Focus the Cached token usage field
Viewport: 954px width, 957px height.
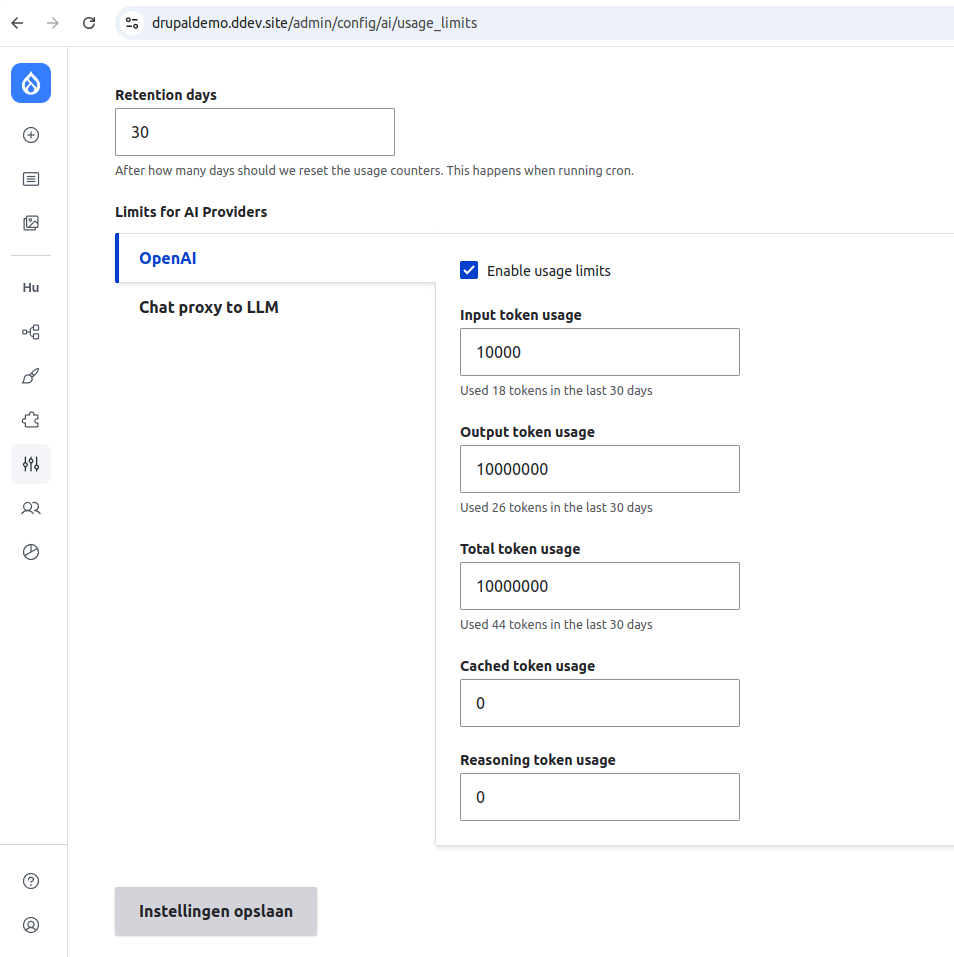pyautogui.click(x=600, y=703)
